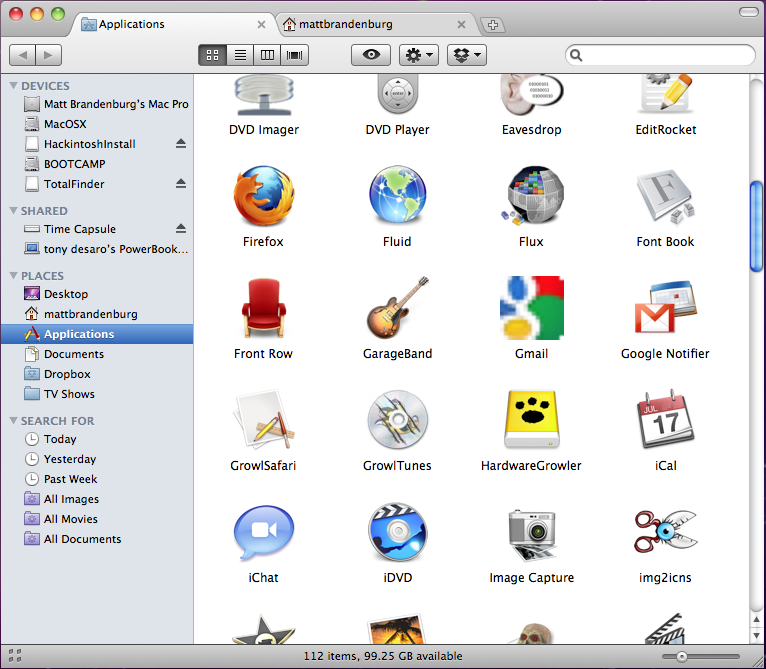The width and height of the screenshot is (766, 669).
Task: Select the iCal calendar icon
Action: click(665, 419)
